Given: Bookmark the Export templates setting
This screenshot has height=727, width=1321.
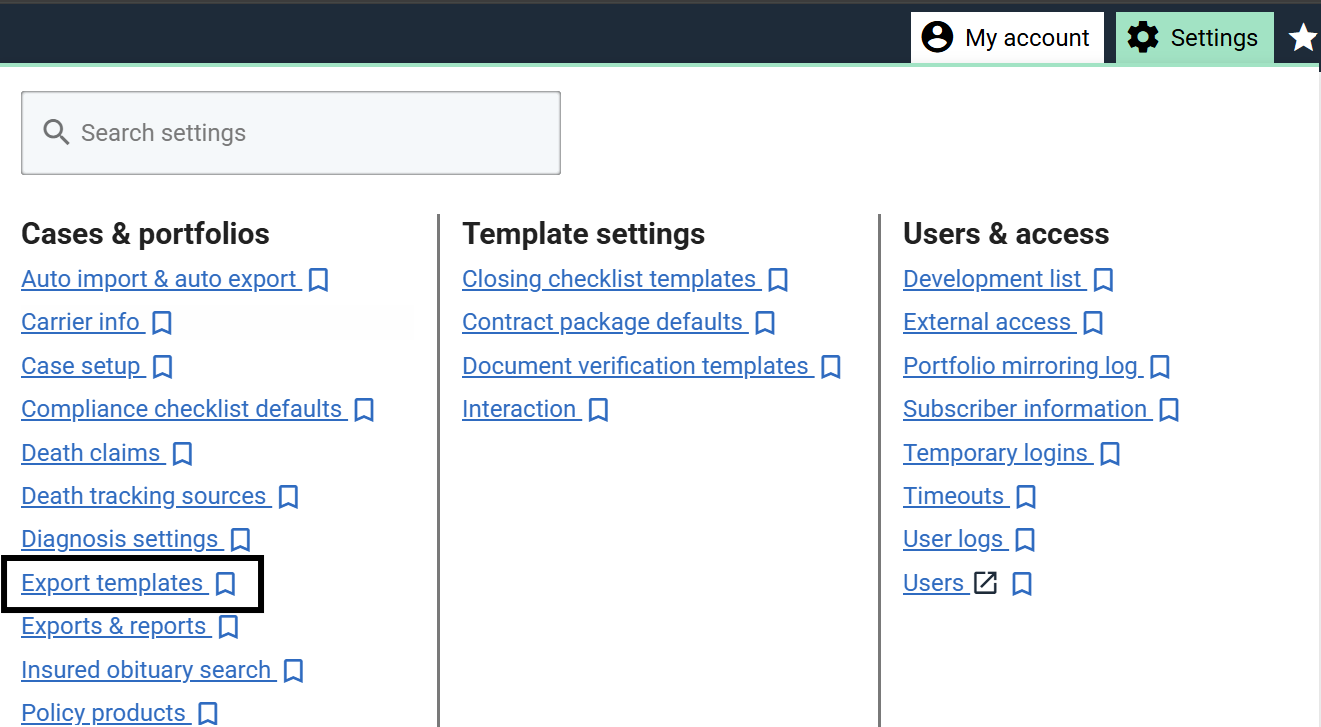Looking at the screenshot, I should tap(226, 584).
